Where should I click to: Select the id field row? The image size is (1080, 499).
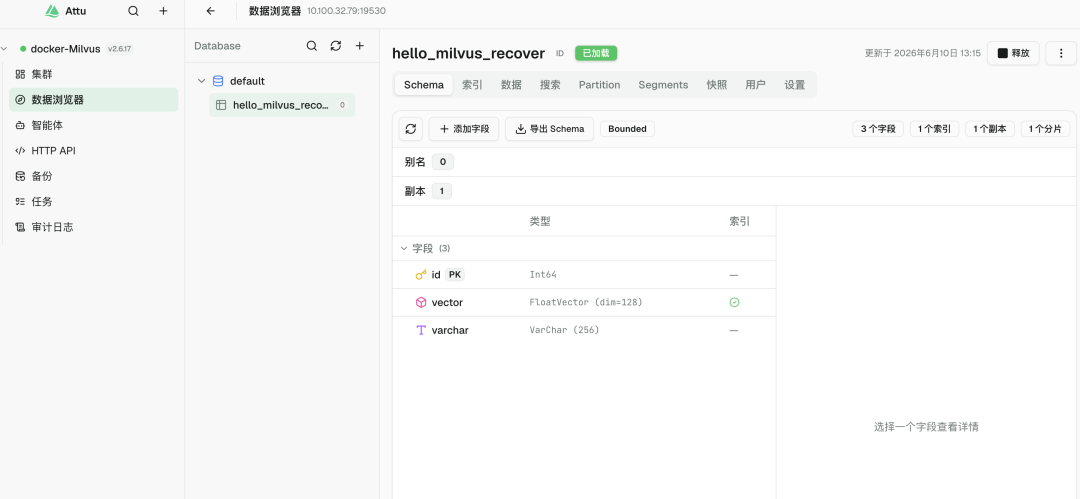point(584,275)
